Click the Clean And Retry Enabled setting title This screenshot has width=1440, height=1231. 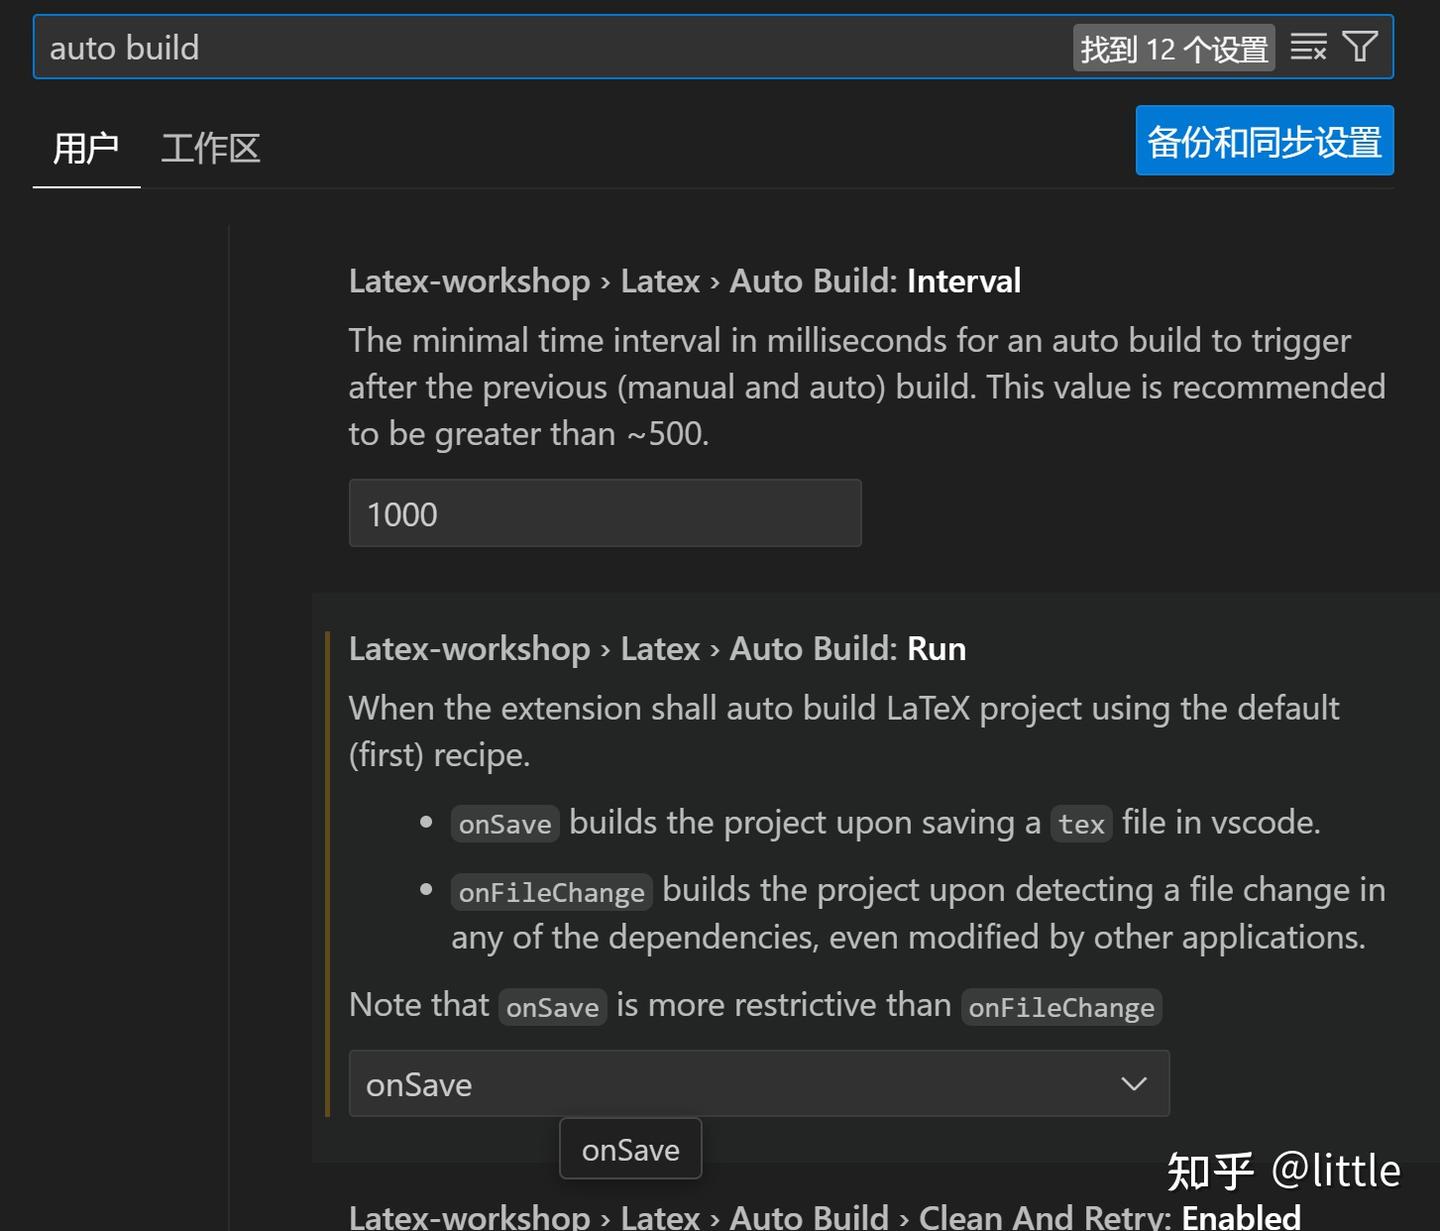coord(820,1216)
